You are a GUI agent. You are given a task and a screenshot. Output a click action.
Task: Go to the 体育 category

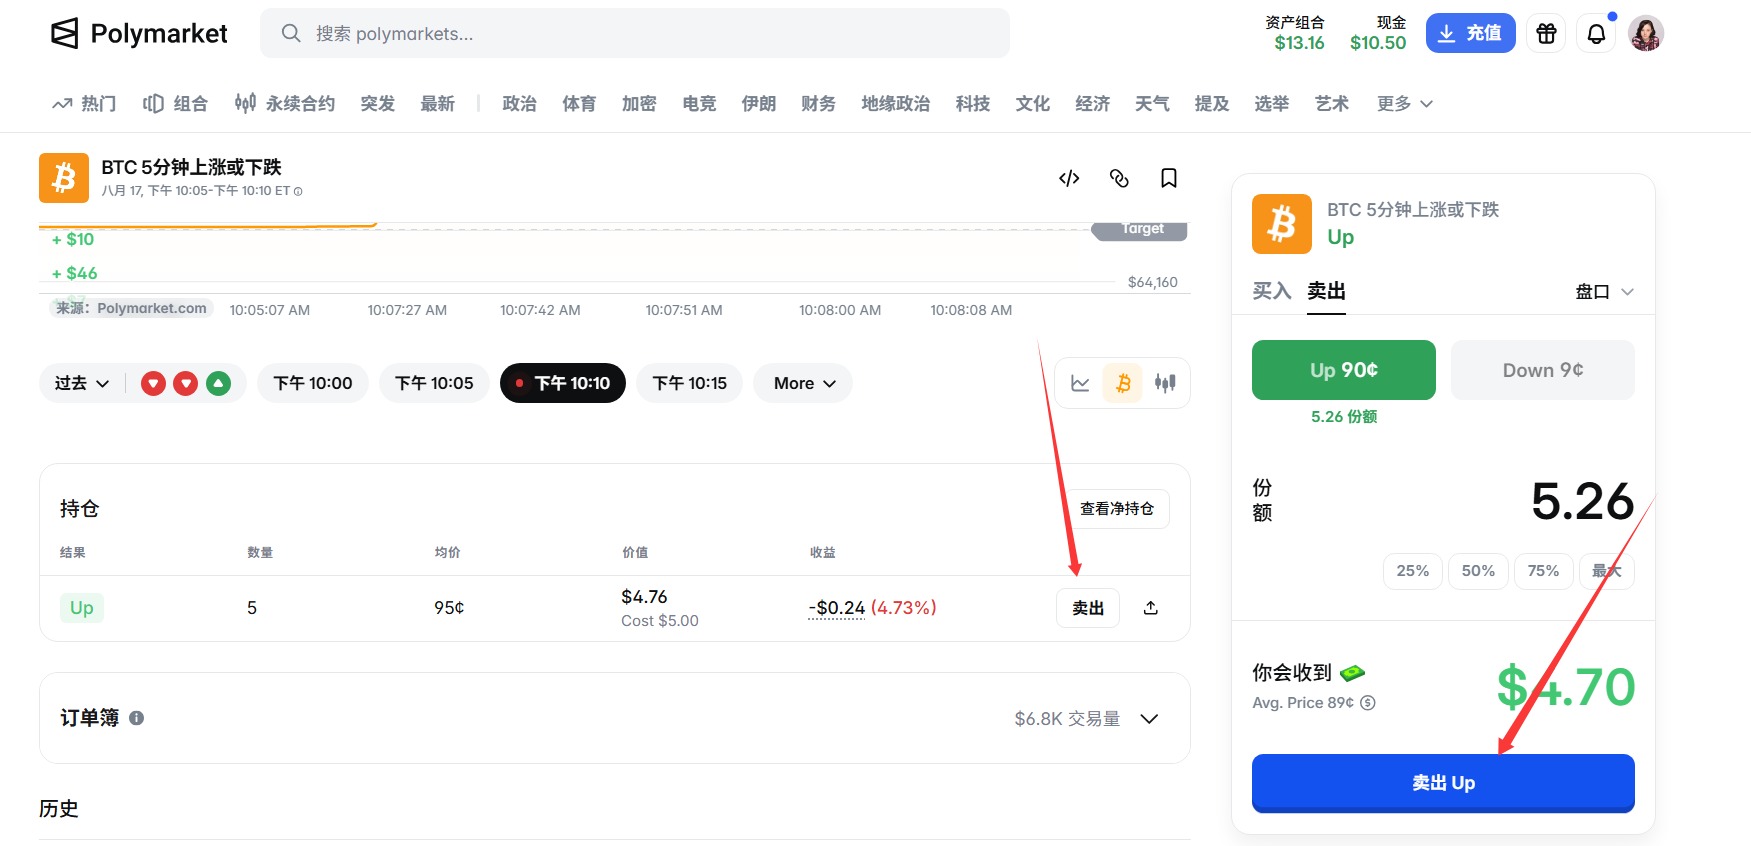click(x=579, y=104)
